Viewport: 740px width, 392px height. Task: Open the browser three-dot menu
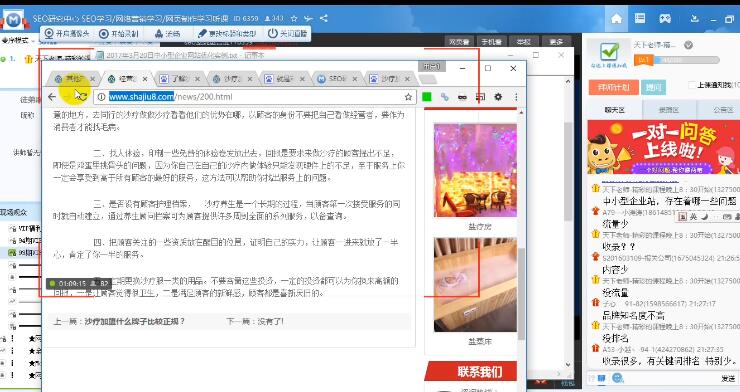point(516,97)
